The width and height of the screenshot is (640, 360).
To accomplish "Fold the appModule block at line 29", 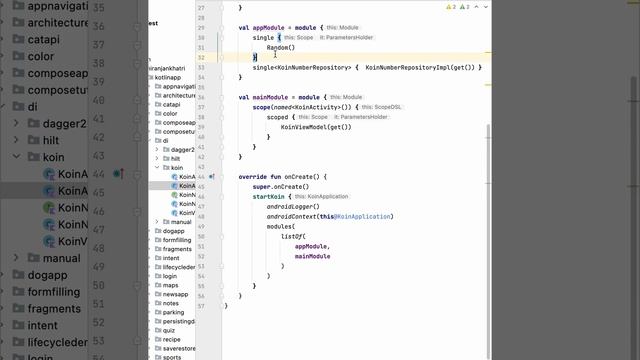I will (221, 28).
